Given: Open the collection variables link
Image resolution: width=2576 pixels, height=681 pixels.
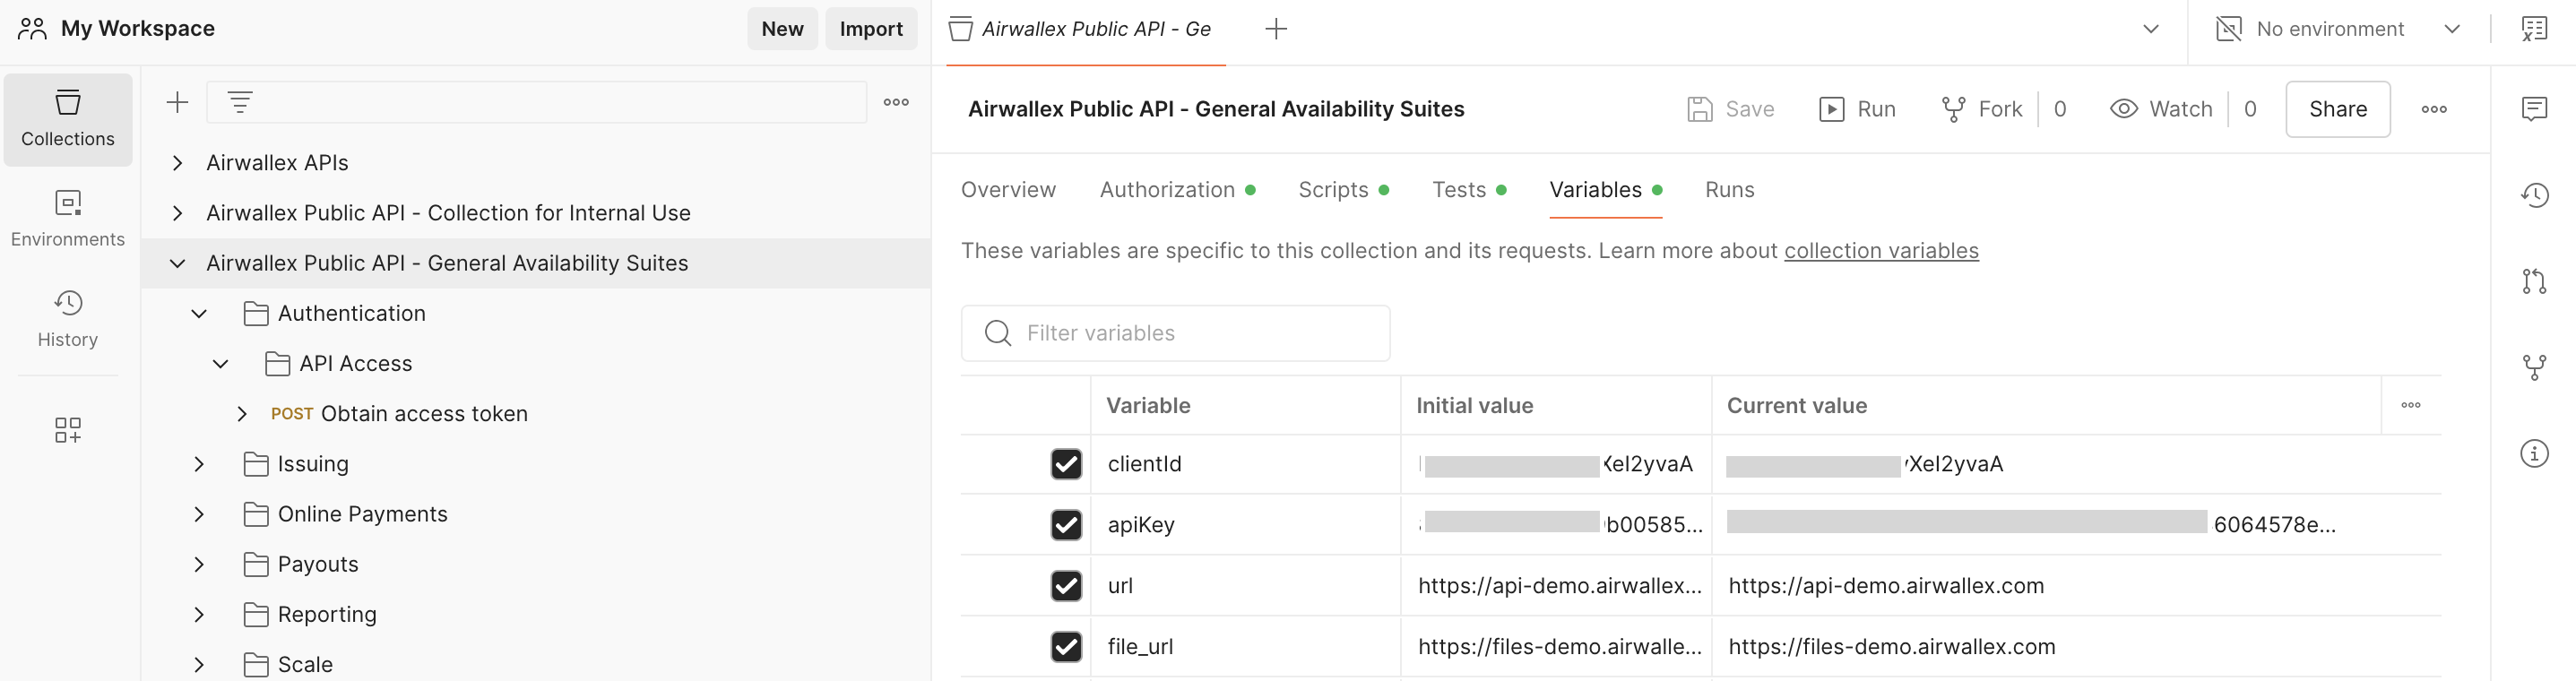Looking at the screenshot, I should 1880,251.
